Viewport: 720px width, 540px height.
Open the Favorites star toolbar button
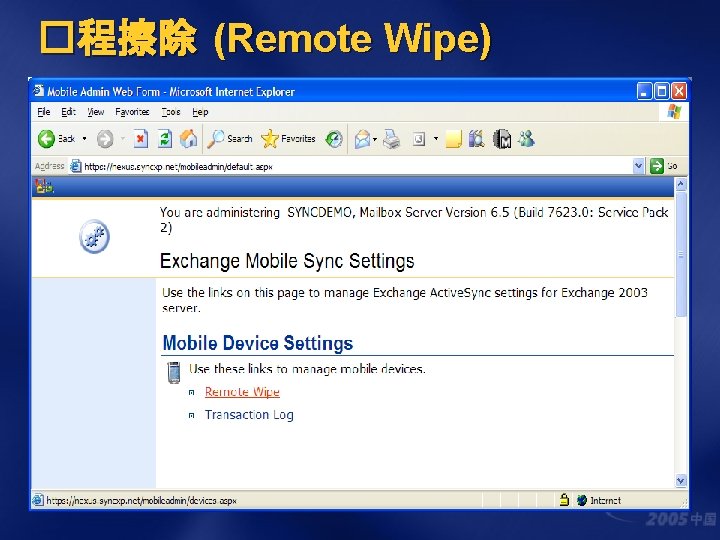(x=288, y=139)
